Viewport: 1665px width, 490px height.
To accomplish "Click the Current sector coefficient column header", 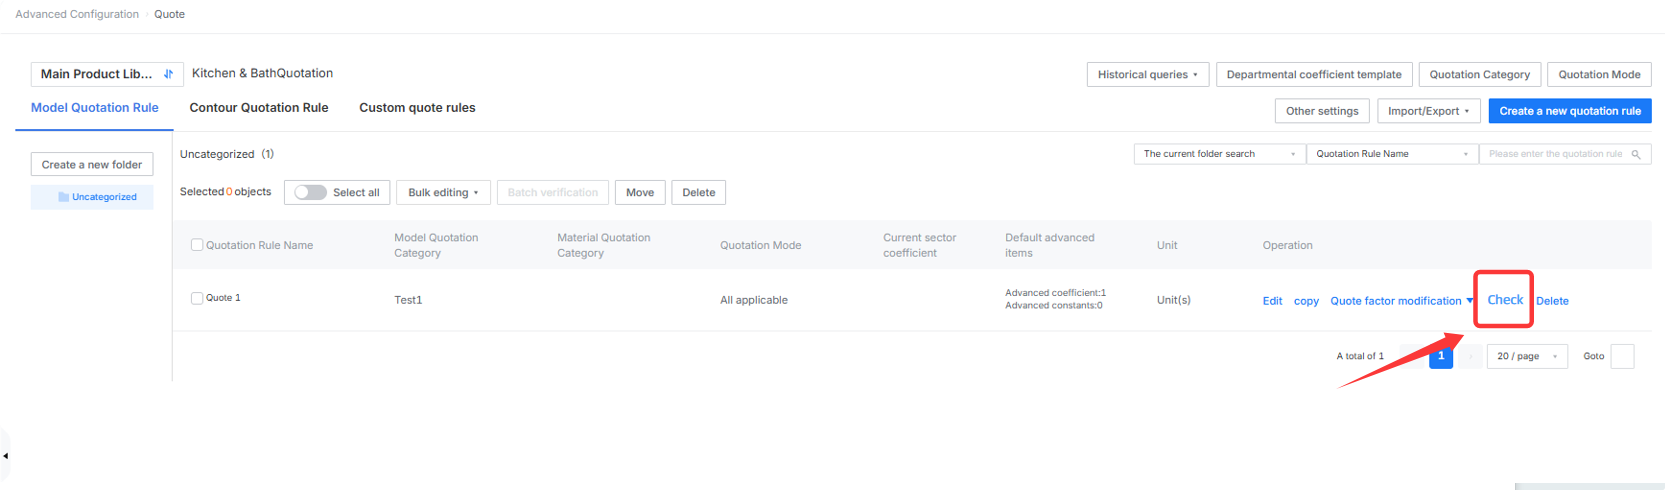I will (919, 245).
